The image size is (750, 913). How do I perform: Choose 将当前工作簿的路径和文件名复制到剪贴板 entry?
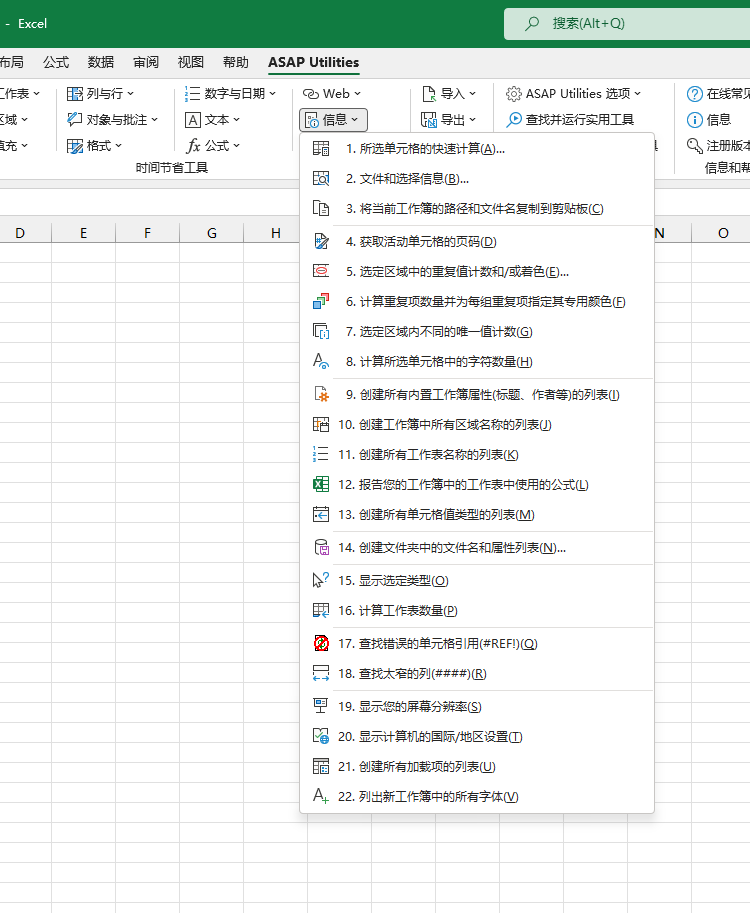coord(477,209)
